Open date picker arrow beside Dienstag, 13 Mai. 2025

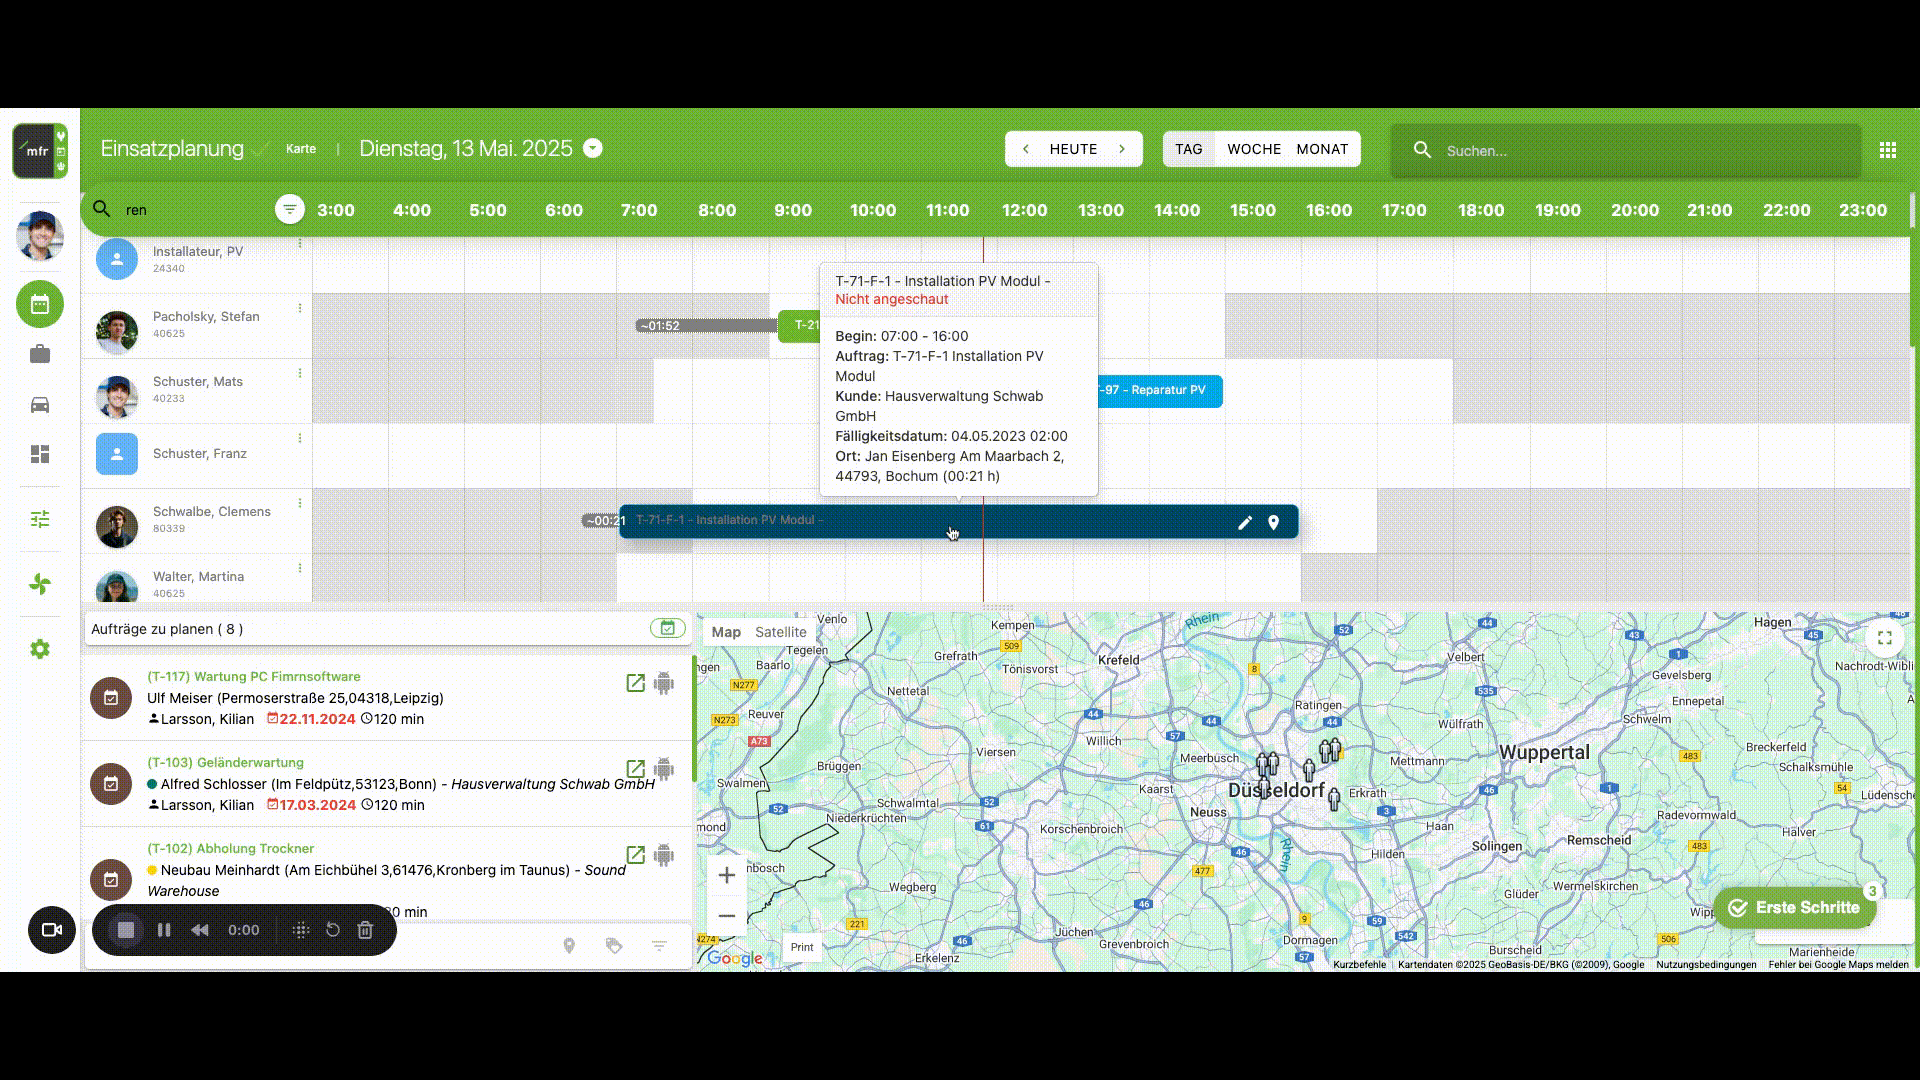[x=593, y=148]
